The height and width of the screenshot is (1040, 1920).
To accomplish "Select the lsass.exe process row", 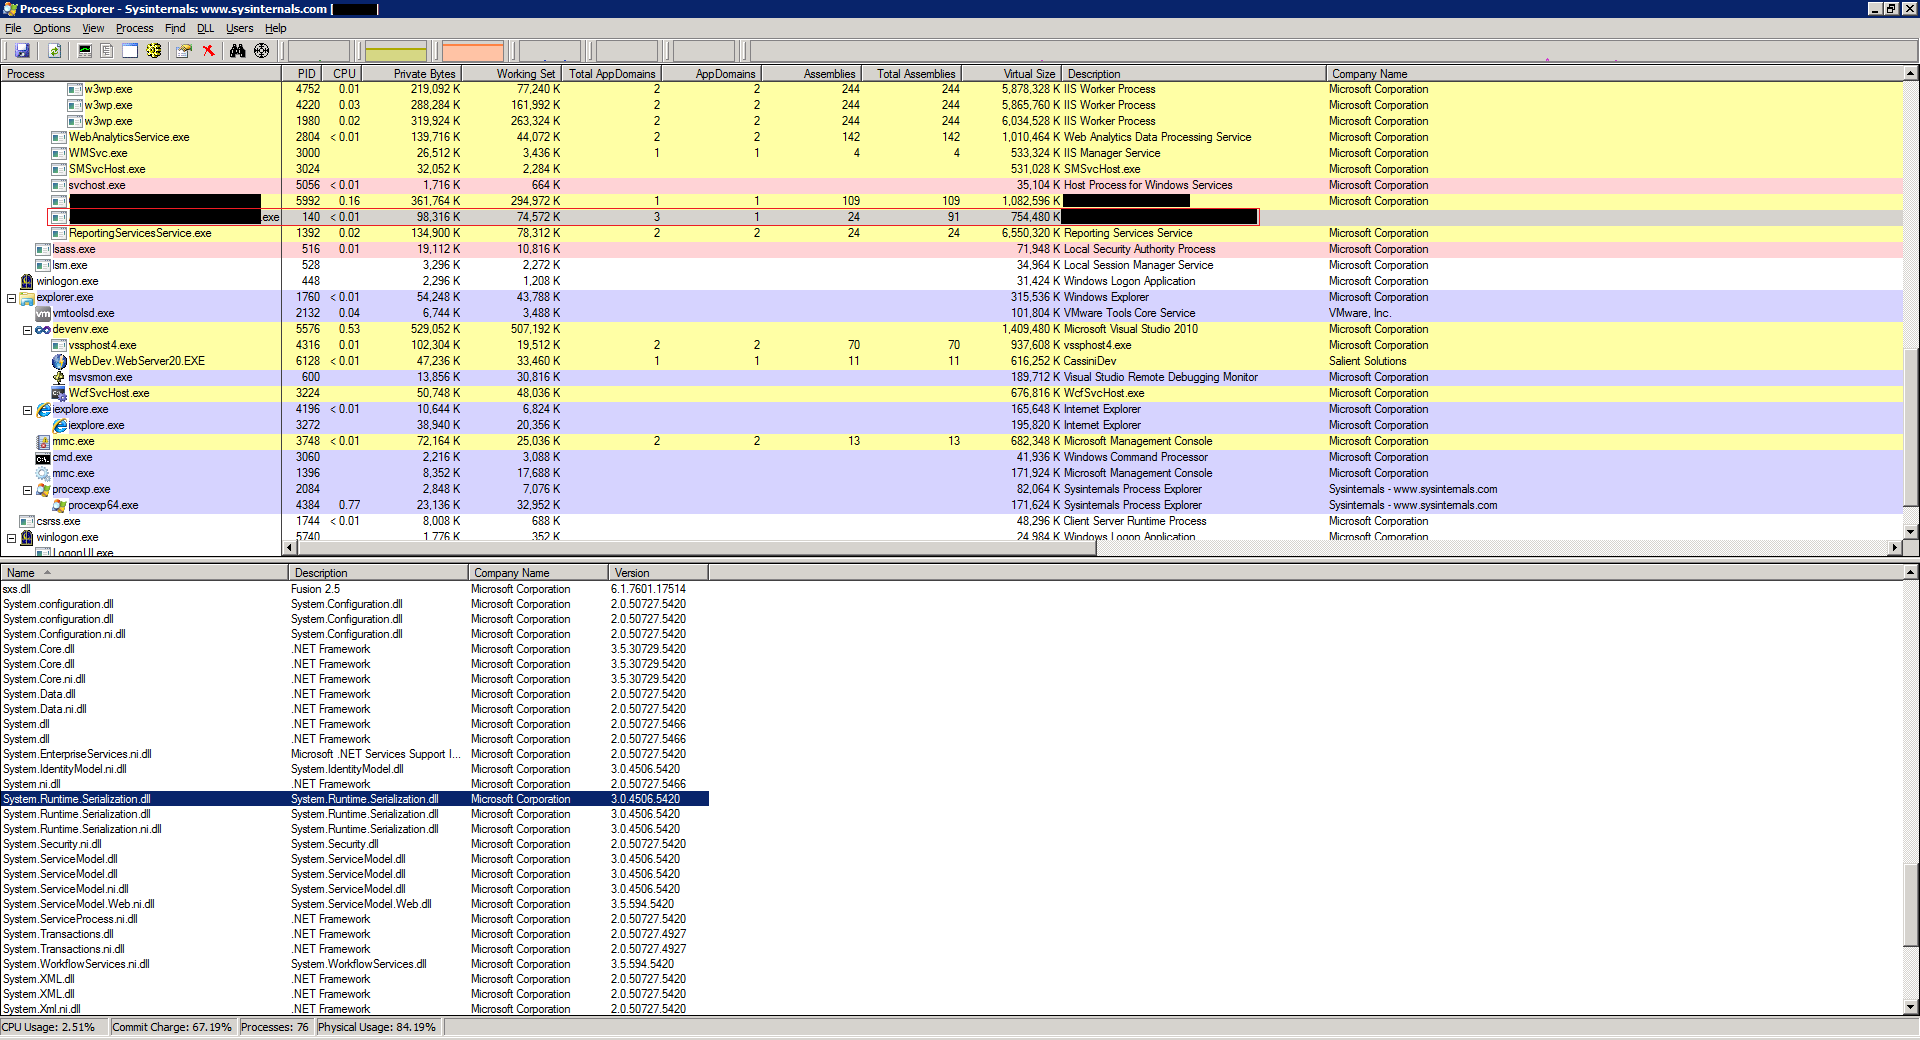I will tap(951, 249).
